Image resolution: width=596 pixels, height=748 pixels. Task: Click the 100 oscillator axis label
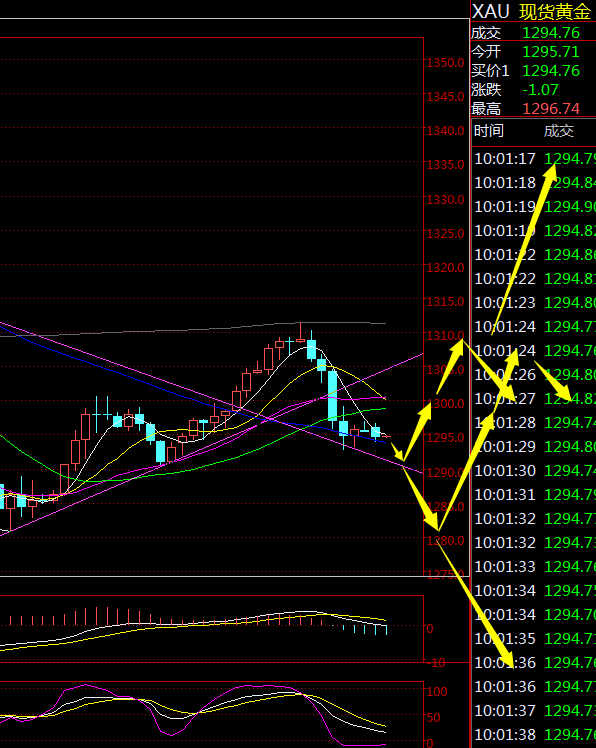[x=437, y=692]
